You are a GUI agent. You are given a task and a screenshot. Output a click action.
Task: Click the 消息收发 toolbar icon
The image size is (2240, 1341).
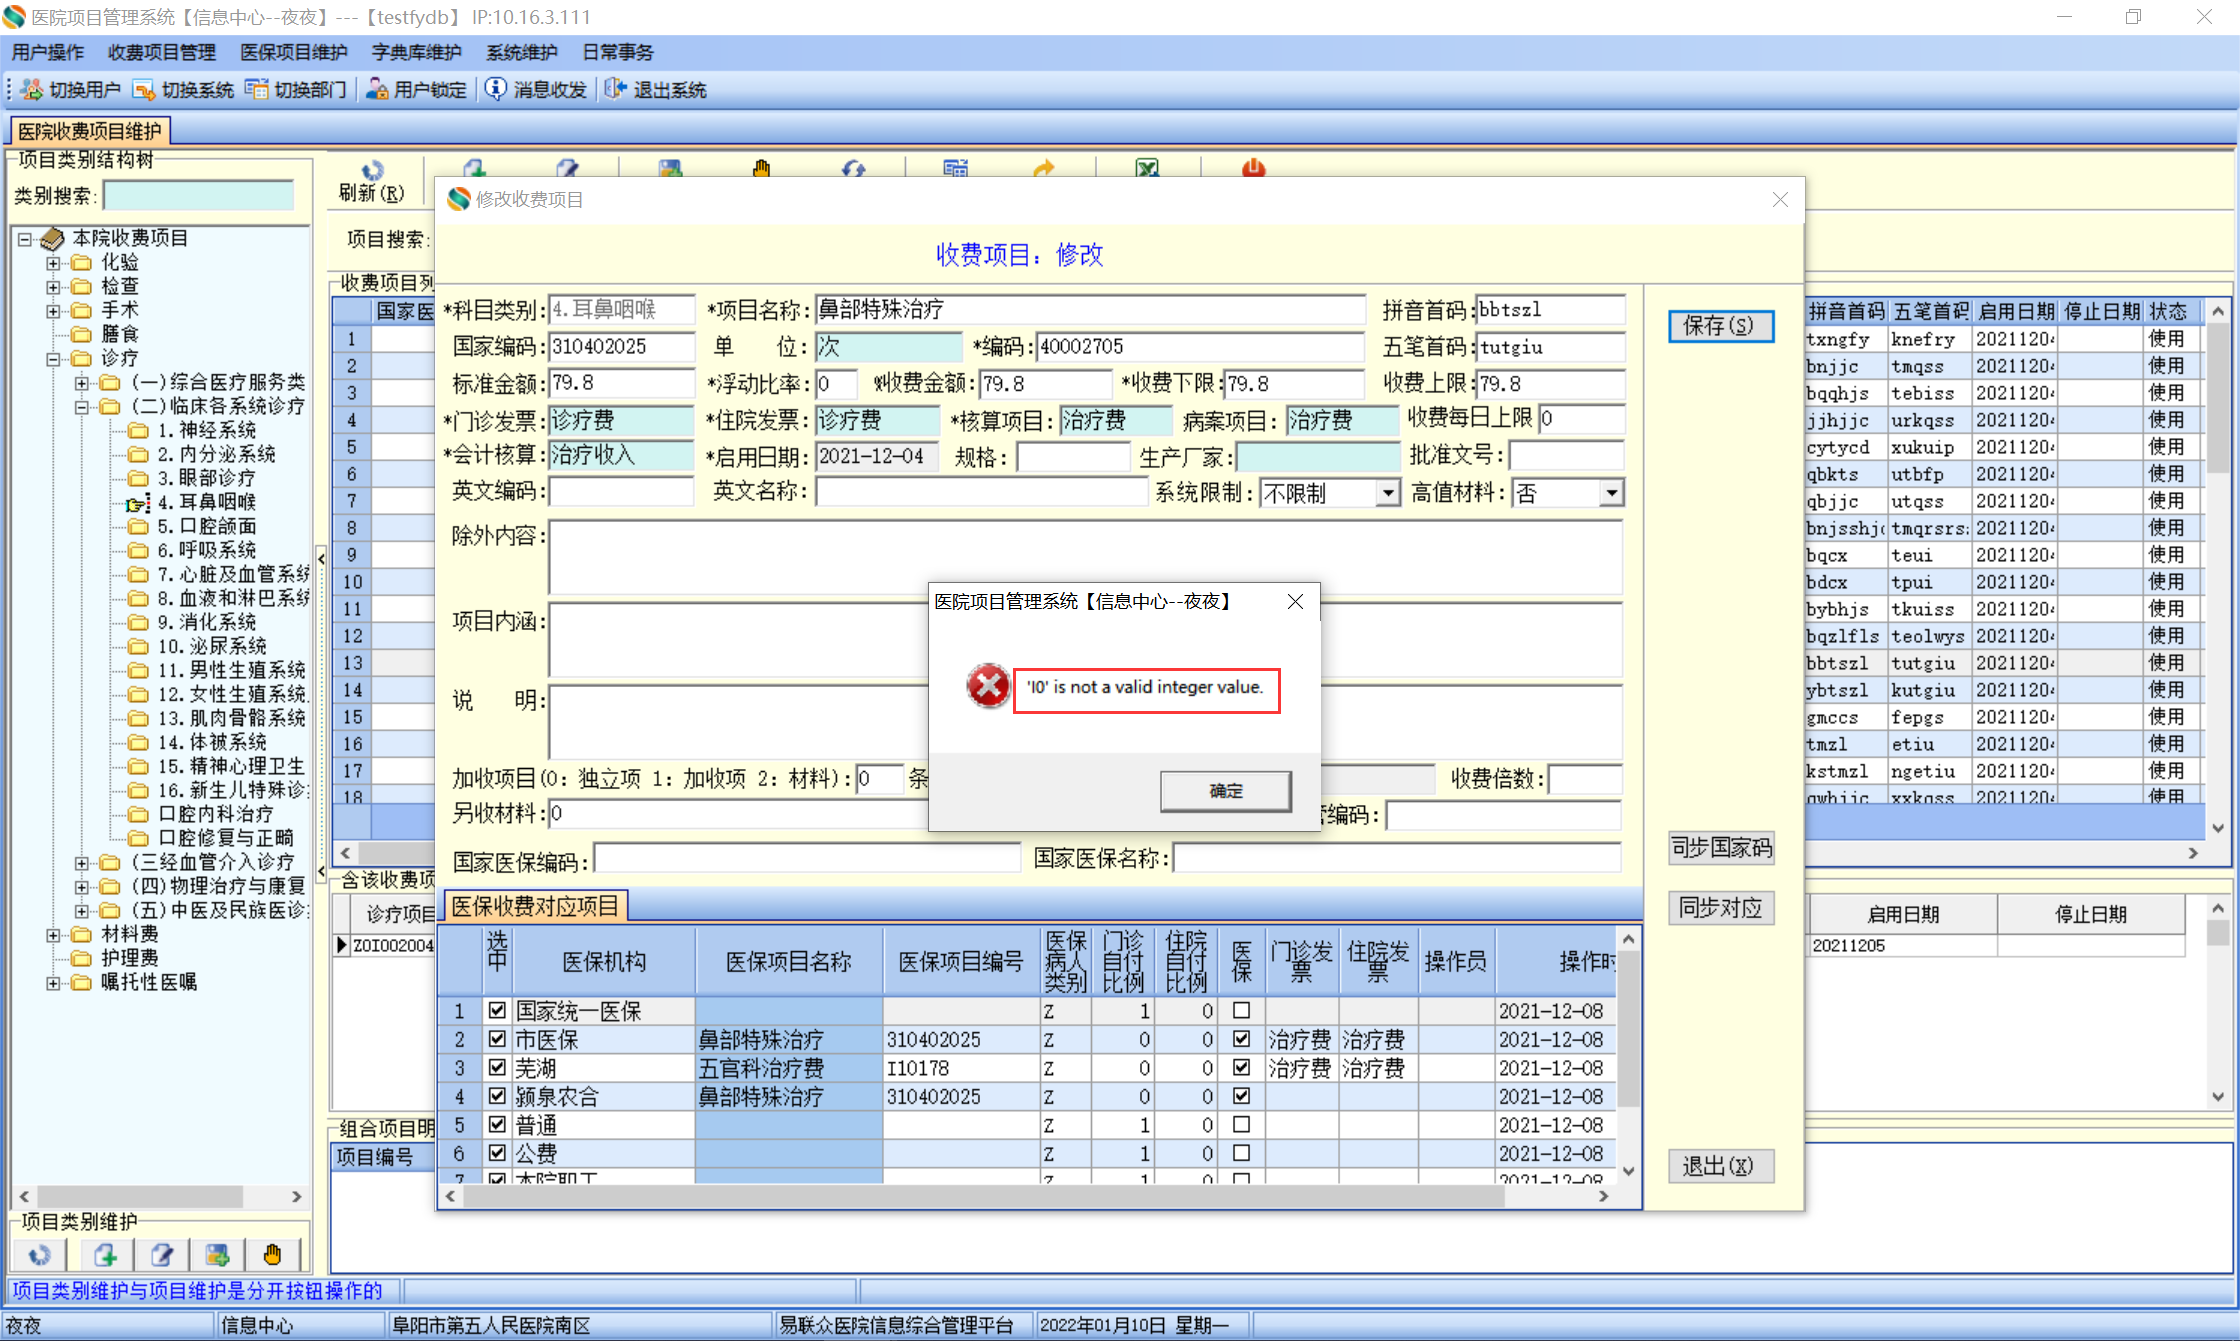point(495,89)
